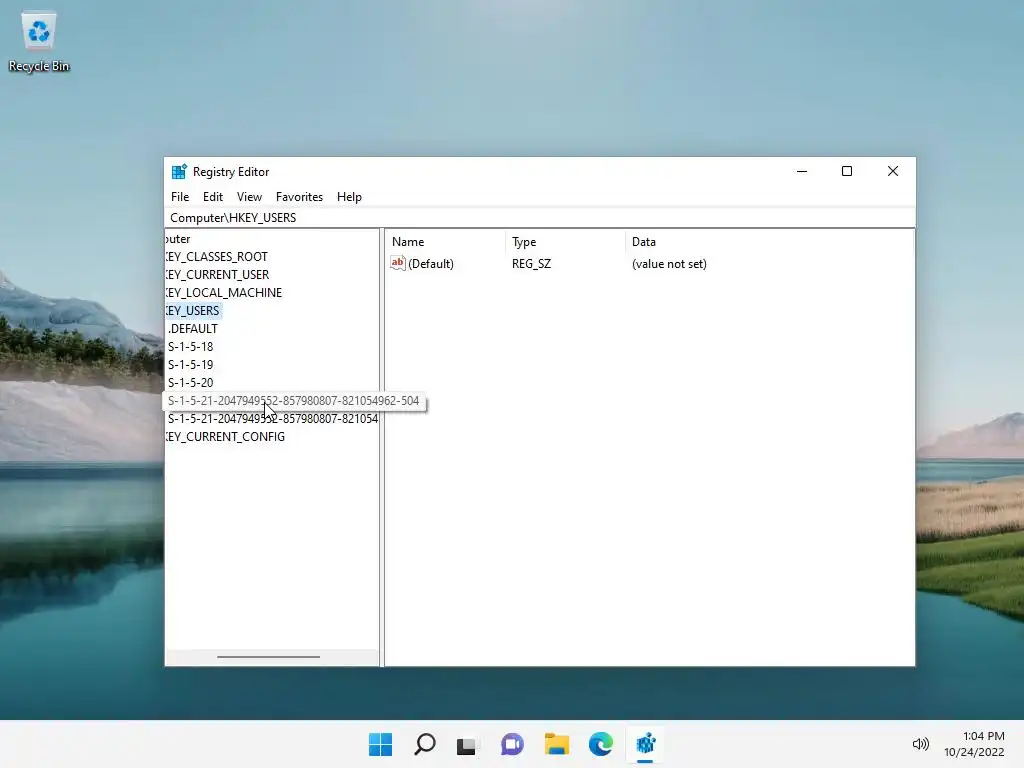Open File Explorer from the taskbar
The image size is (1024, 768).
point(557,744)
